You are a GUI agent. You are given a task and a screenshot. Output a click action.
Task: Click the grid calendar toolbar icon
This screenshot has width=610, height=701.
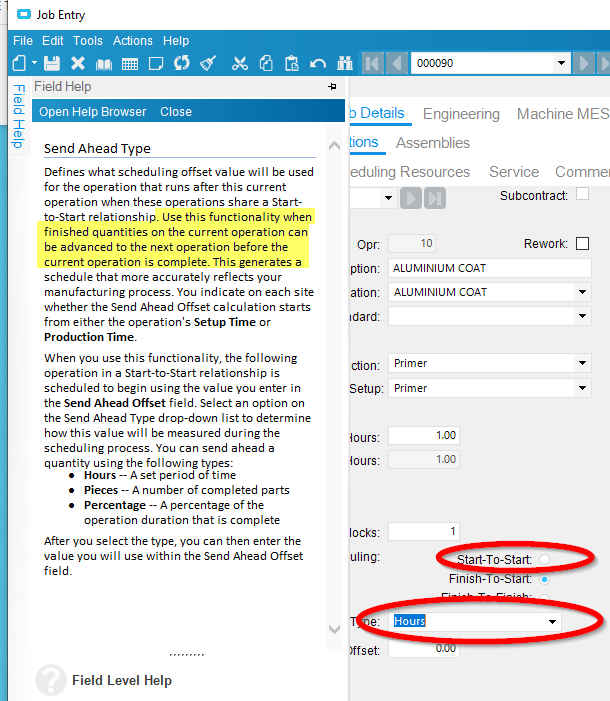[130, 64]
